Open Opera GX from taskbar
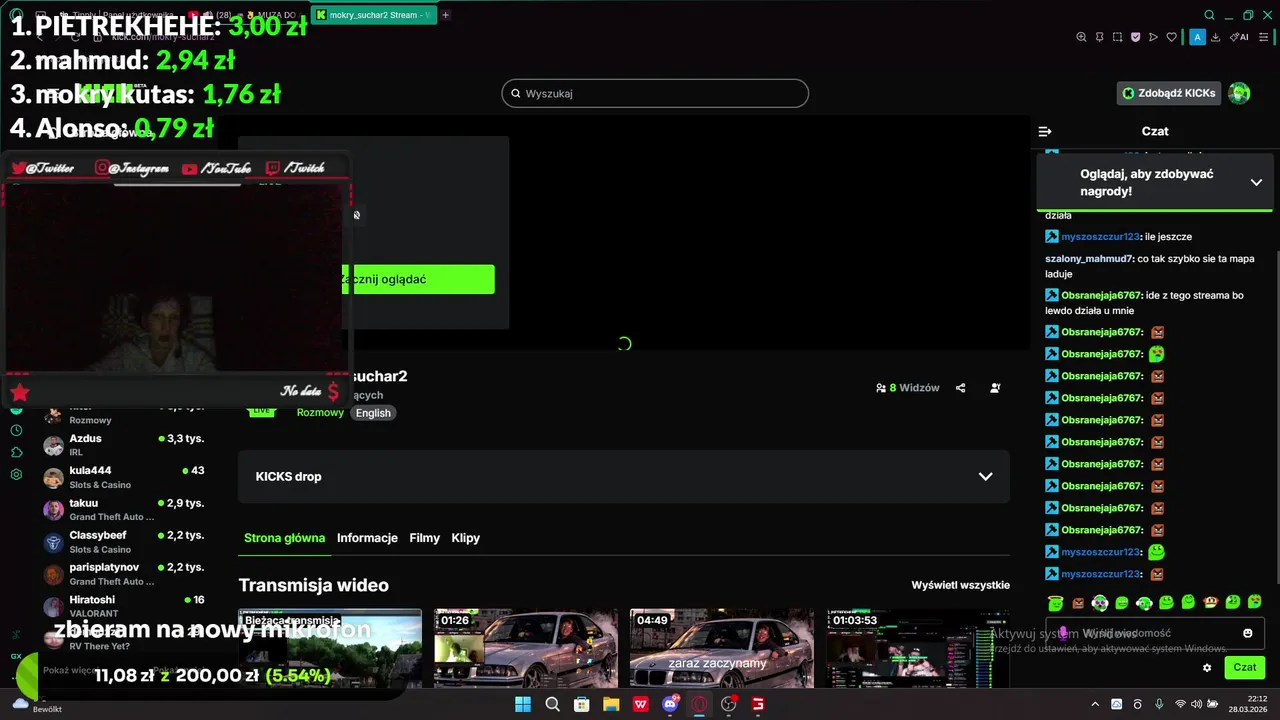Screen dimensions: 1280x720 pyautogui.click(x=700, y=704)
